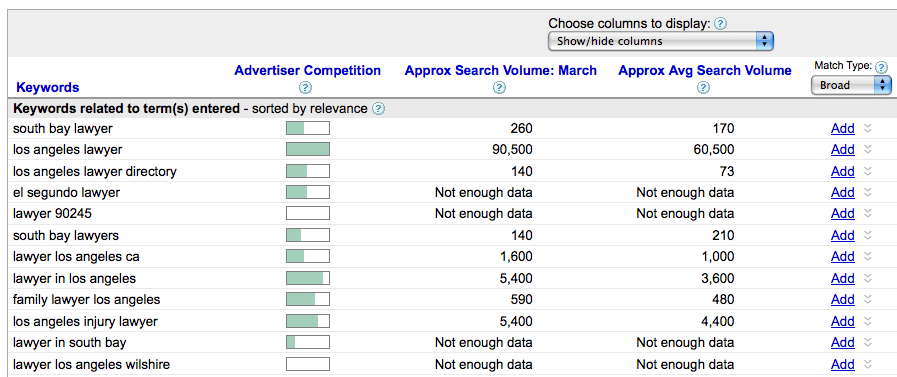The height and width of the screenshot is (377, 897).
Task: Click competition bar for south bay lawyer
Action: 308,128
